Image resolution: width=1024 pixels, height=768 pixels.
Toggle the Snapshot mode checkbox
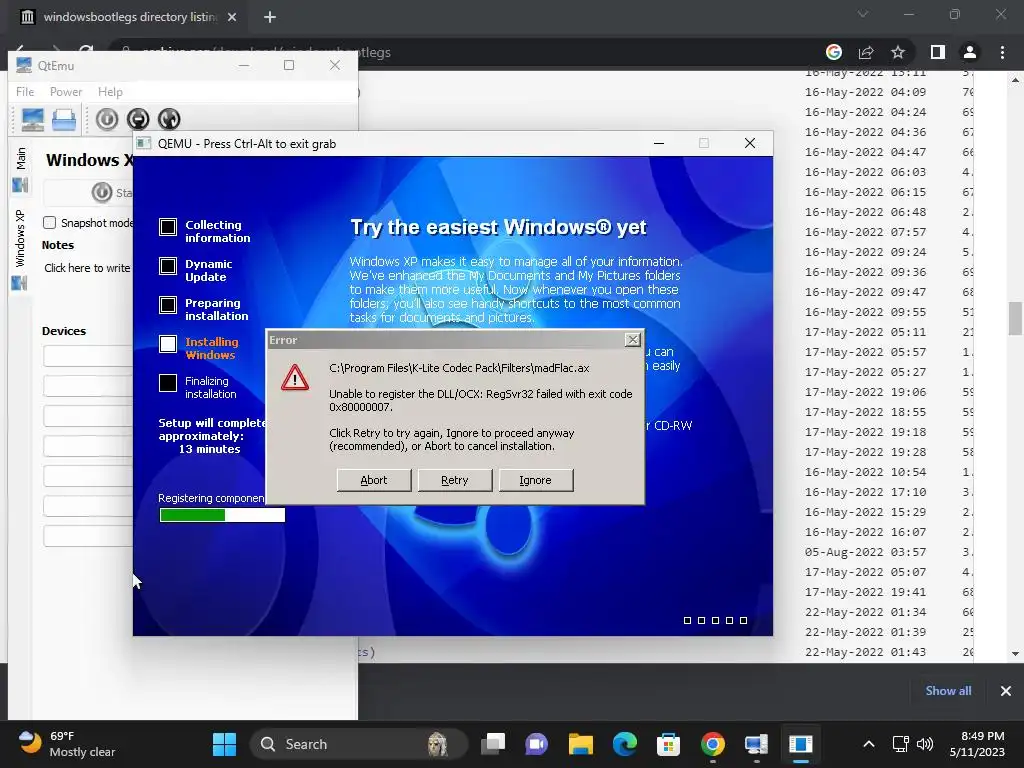tap(50, 223)
